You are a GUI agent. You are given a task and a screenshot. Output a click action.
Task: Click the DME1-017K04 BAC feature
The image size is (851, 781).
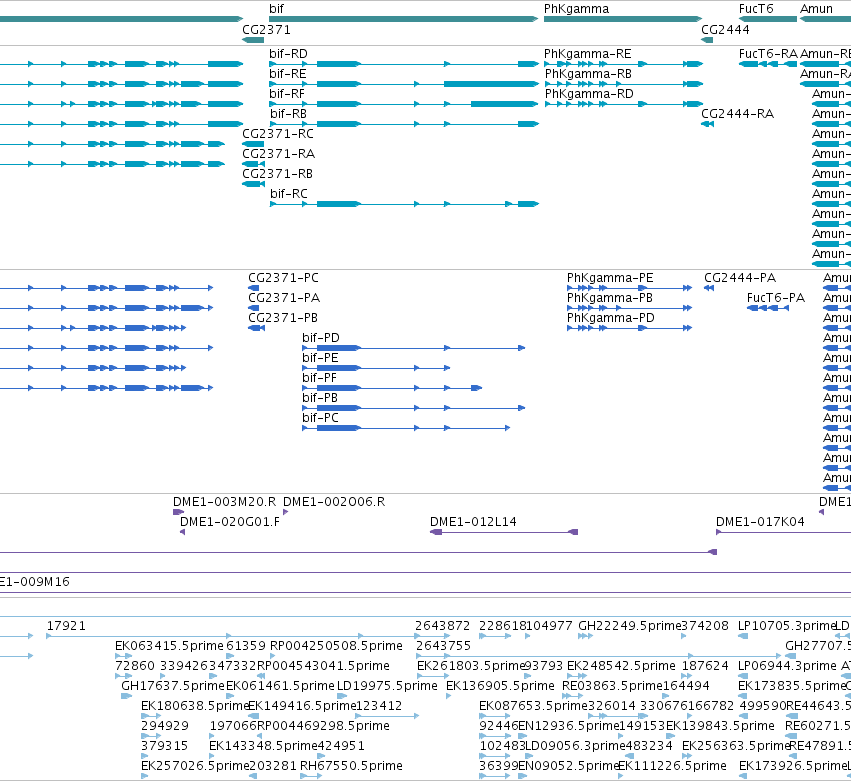(784, 532)
